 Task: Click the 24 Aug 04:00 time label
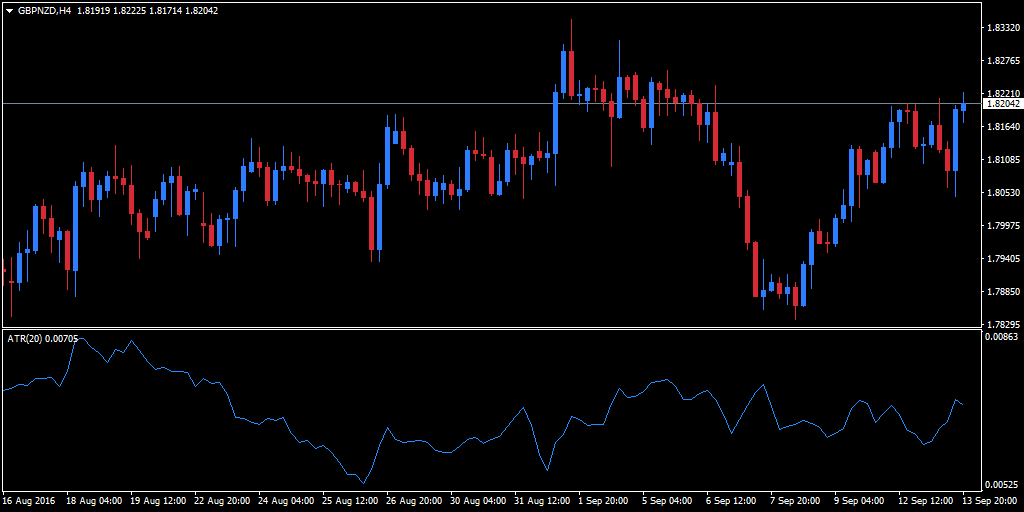coord(286,501)
